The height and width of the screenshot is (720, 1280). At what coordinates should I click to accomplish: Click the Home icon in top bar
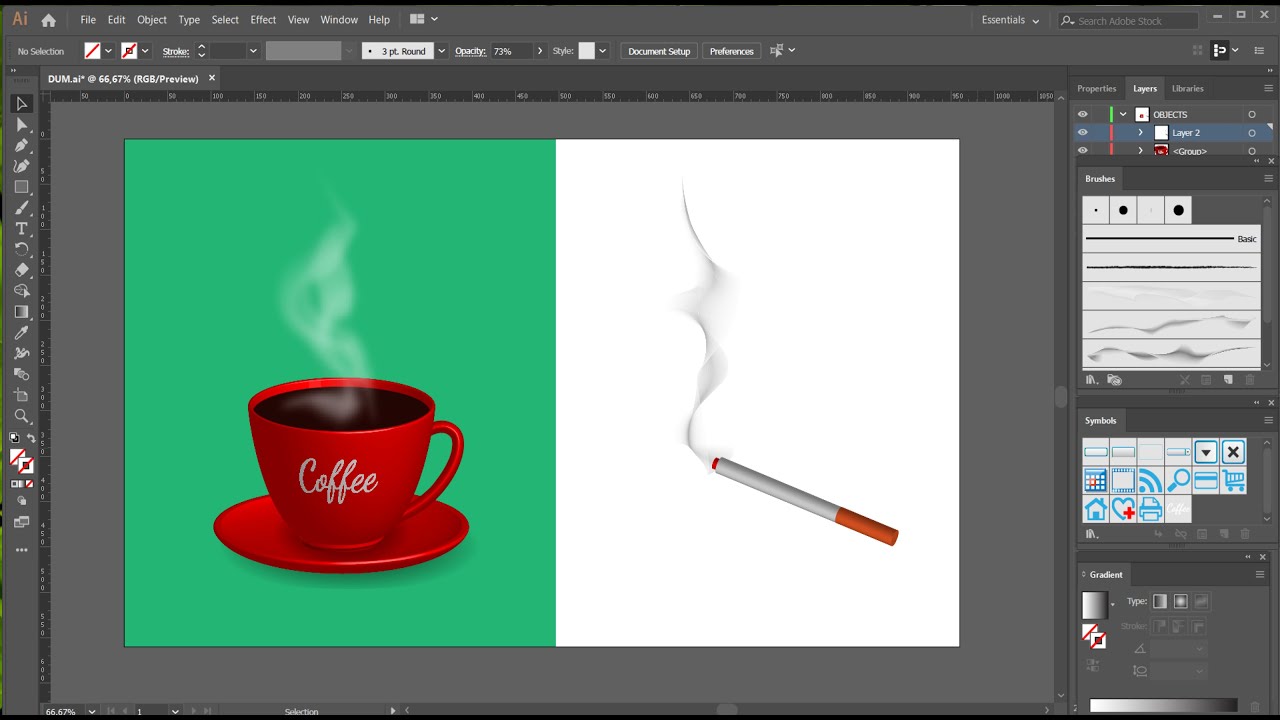(48, 20)
